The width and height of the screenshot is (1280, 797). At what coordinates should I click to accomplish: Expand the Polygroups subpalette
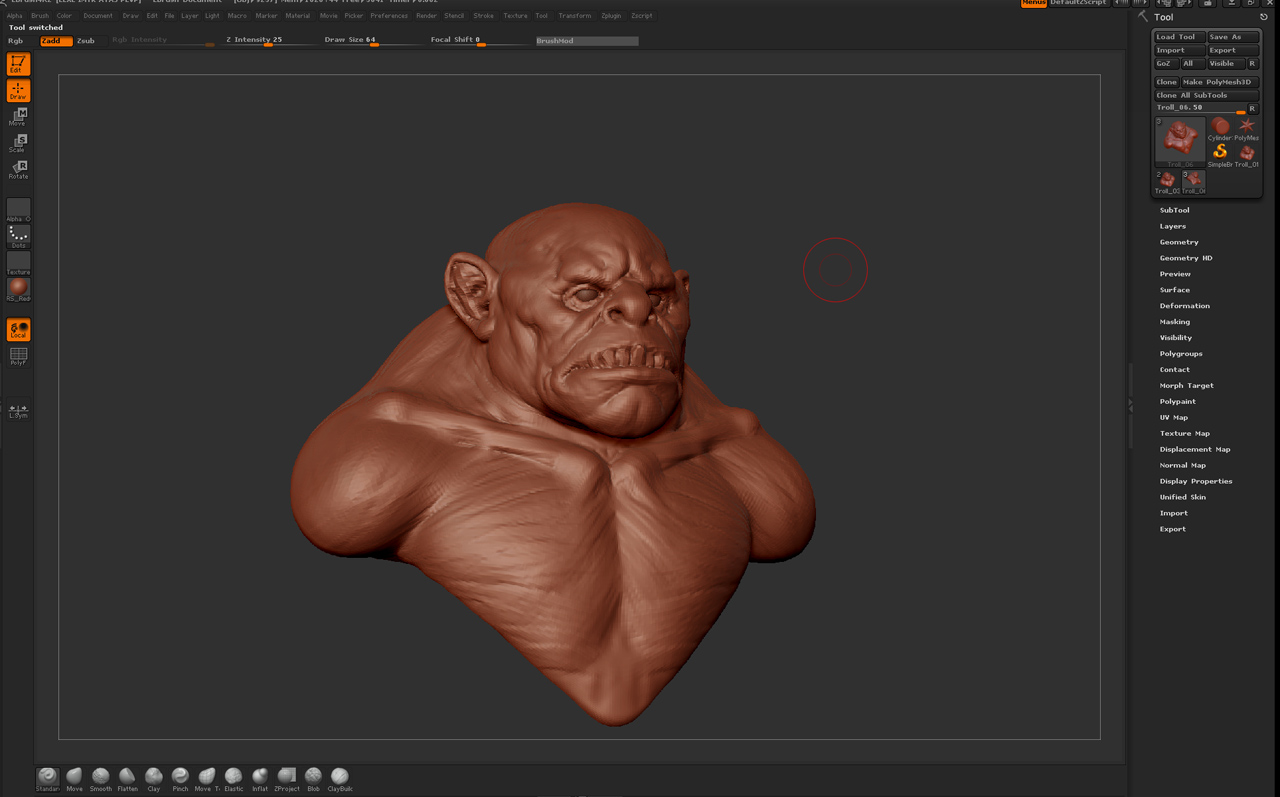point(1181,354)
